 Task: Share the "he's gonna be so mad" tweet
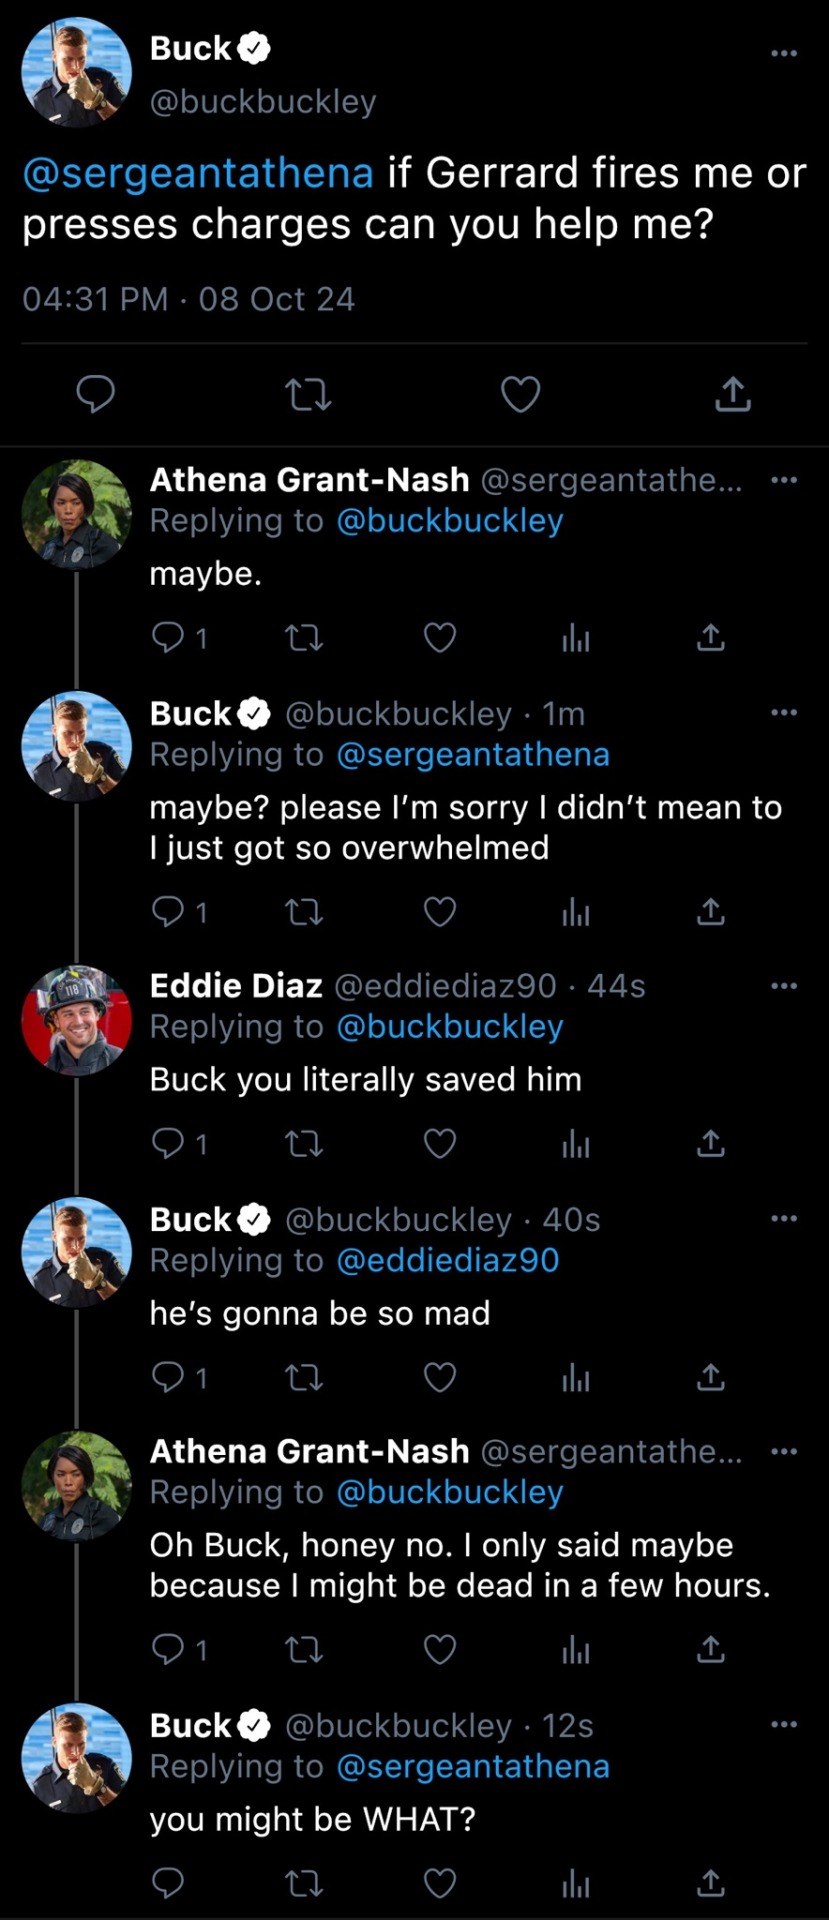710,1378
